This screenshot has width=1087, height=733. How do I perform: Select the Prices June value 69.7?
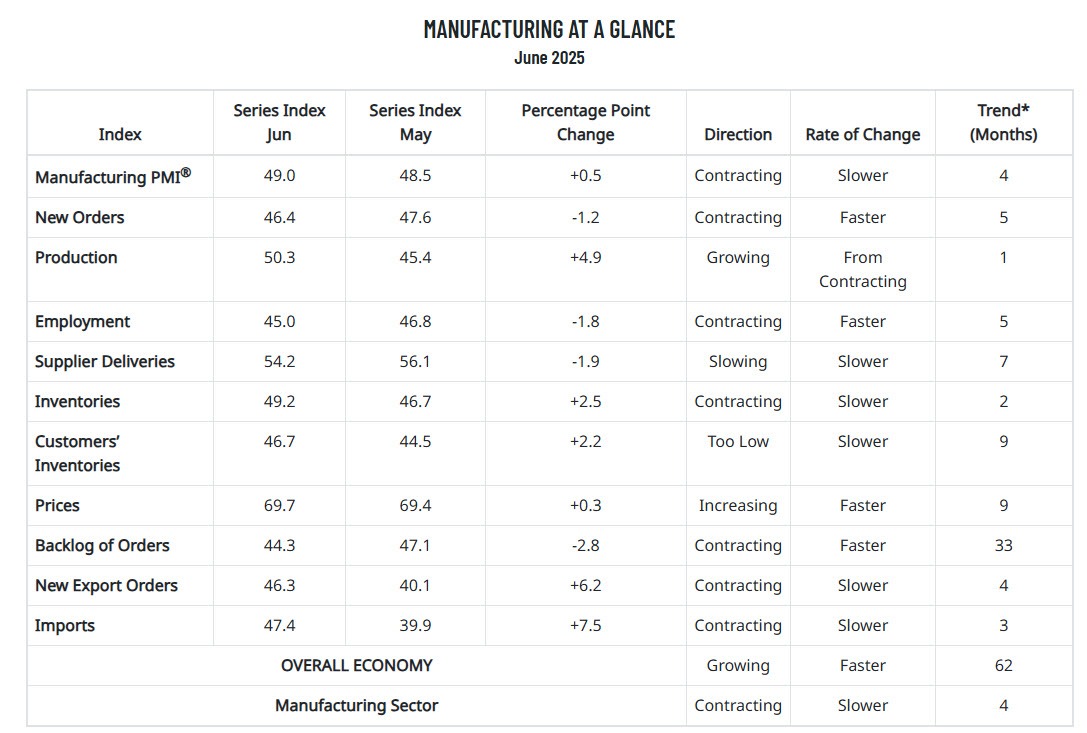[x=279, y=505]
